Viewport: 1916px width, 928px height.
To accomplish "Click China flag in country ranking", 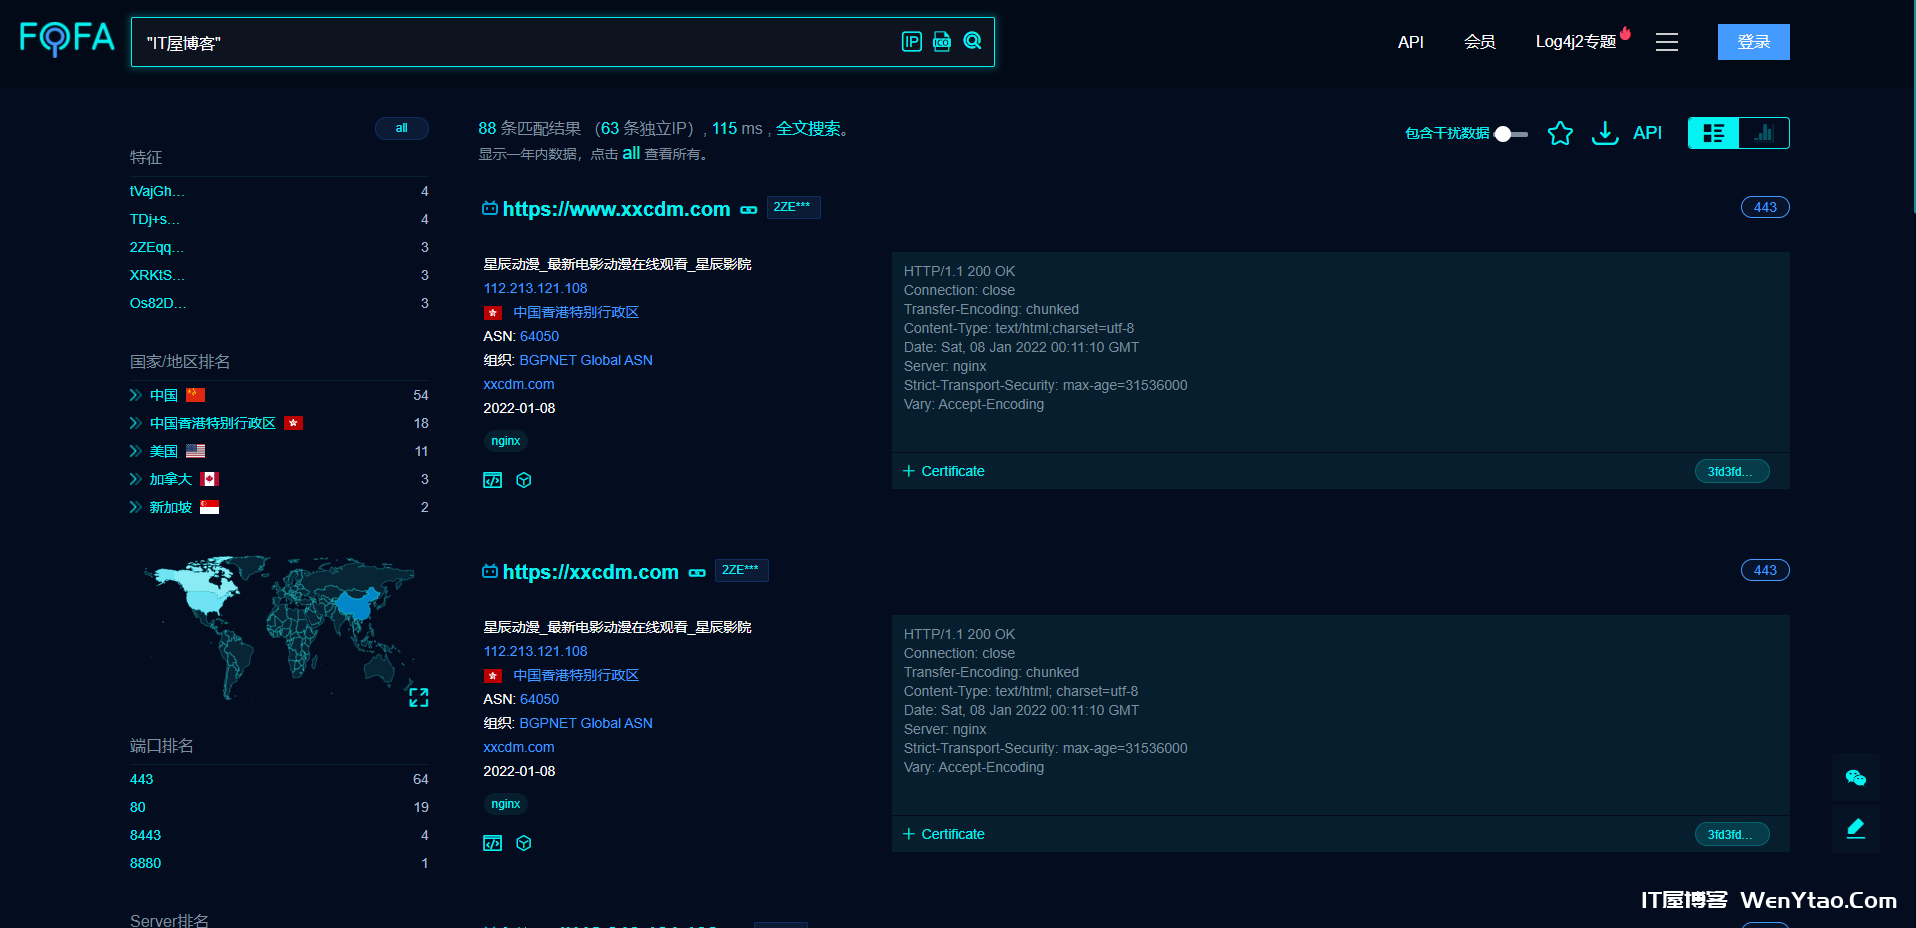I will (195, 395).
